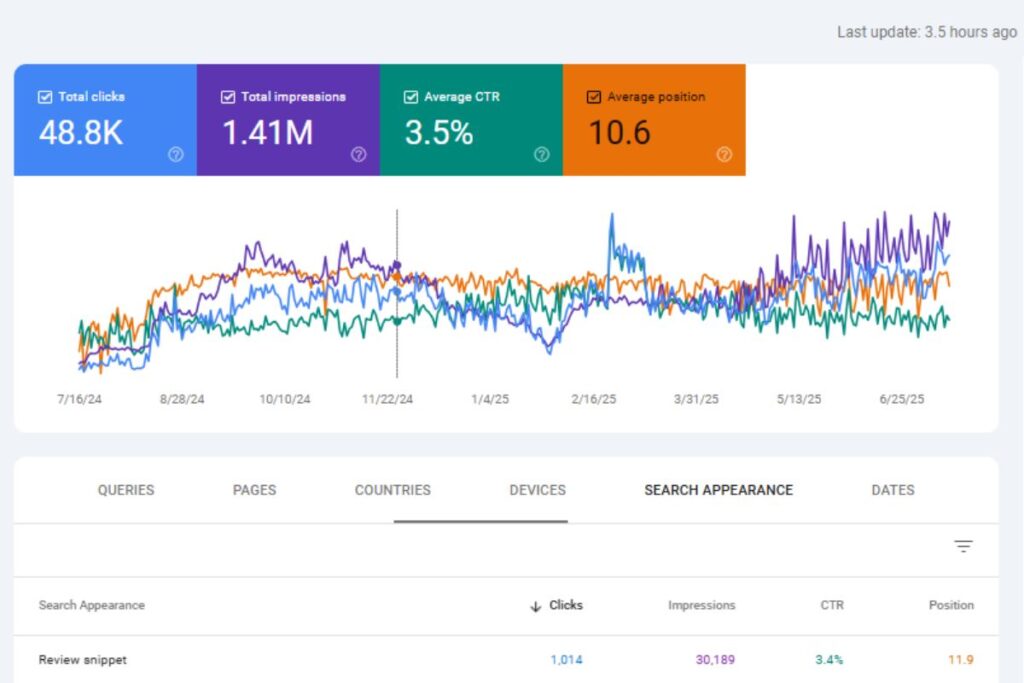Switch to the Devices tab

pos(537,490)
